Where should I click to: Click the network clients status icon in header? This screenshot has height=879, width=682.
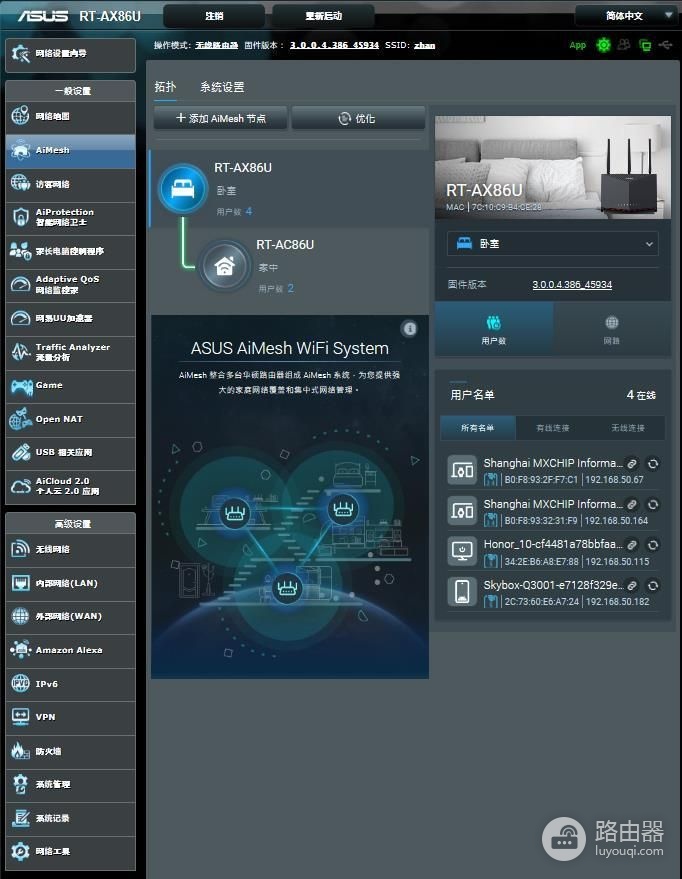click(x=645, y=45)
